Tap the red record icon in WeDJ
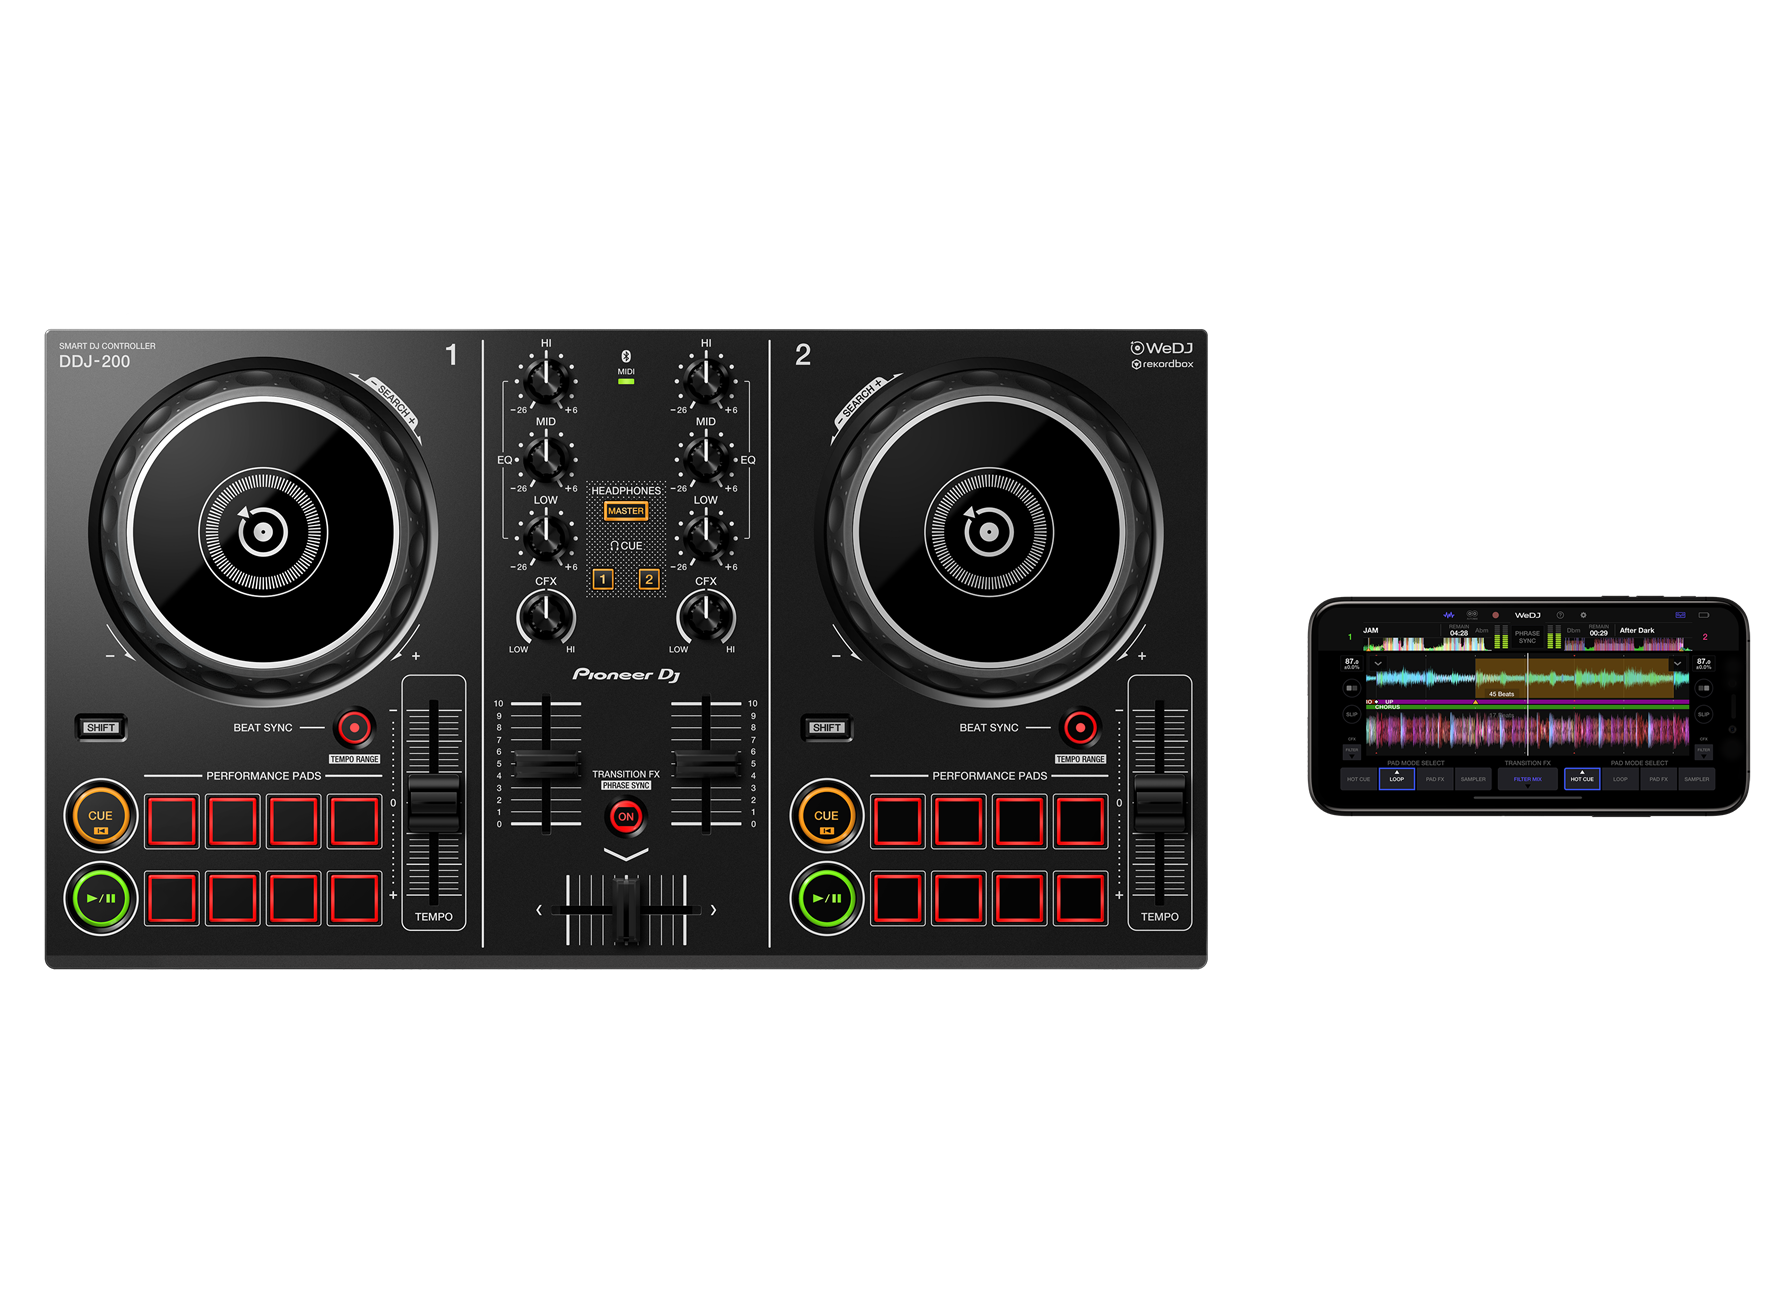1792x1316 pixels. [1496, 615]
